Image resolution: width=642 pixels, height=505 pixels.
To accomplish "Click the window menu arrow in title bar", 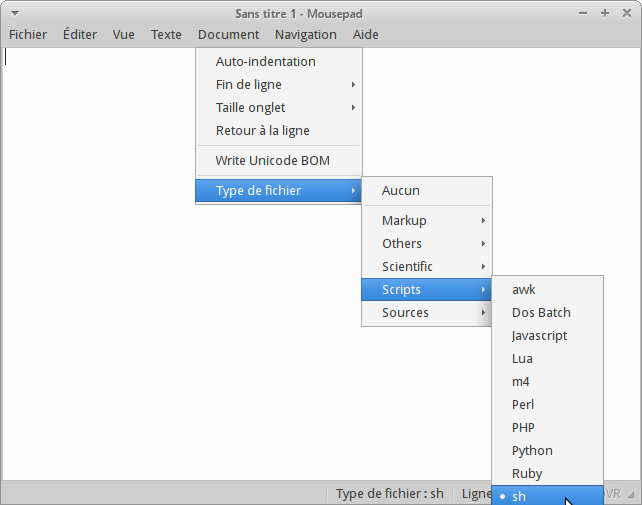I will (14, 13).
